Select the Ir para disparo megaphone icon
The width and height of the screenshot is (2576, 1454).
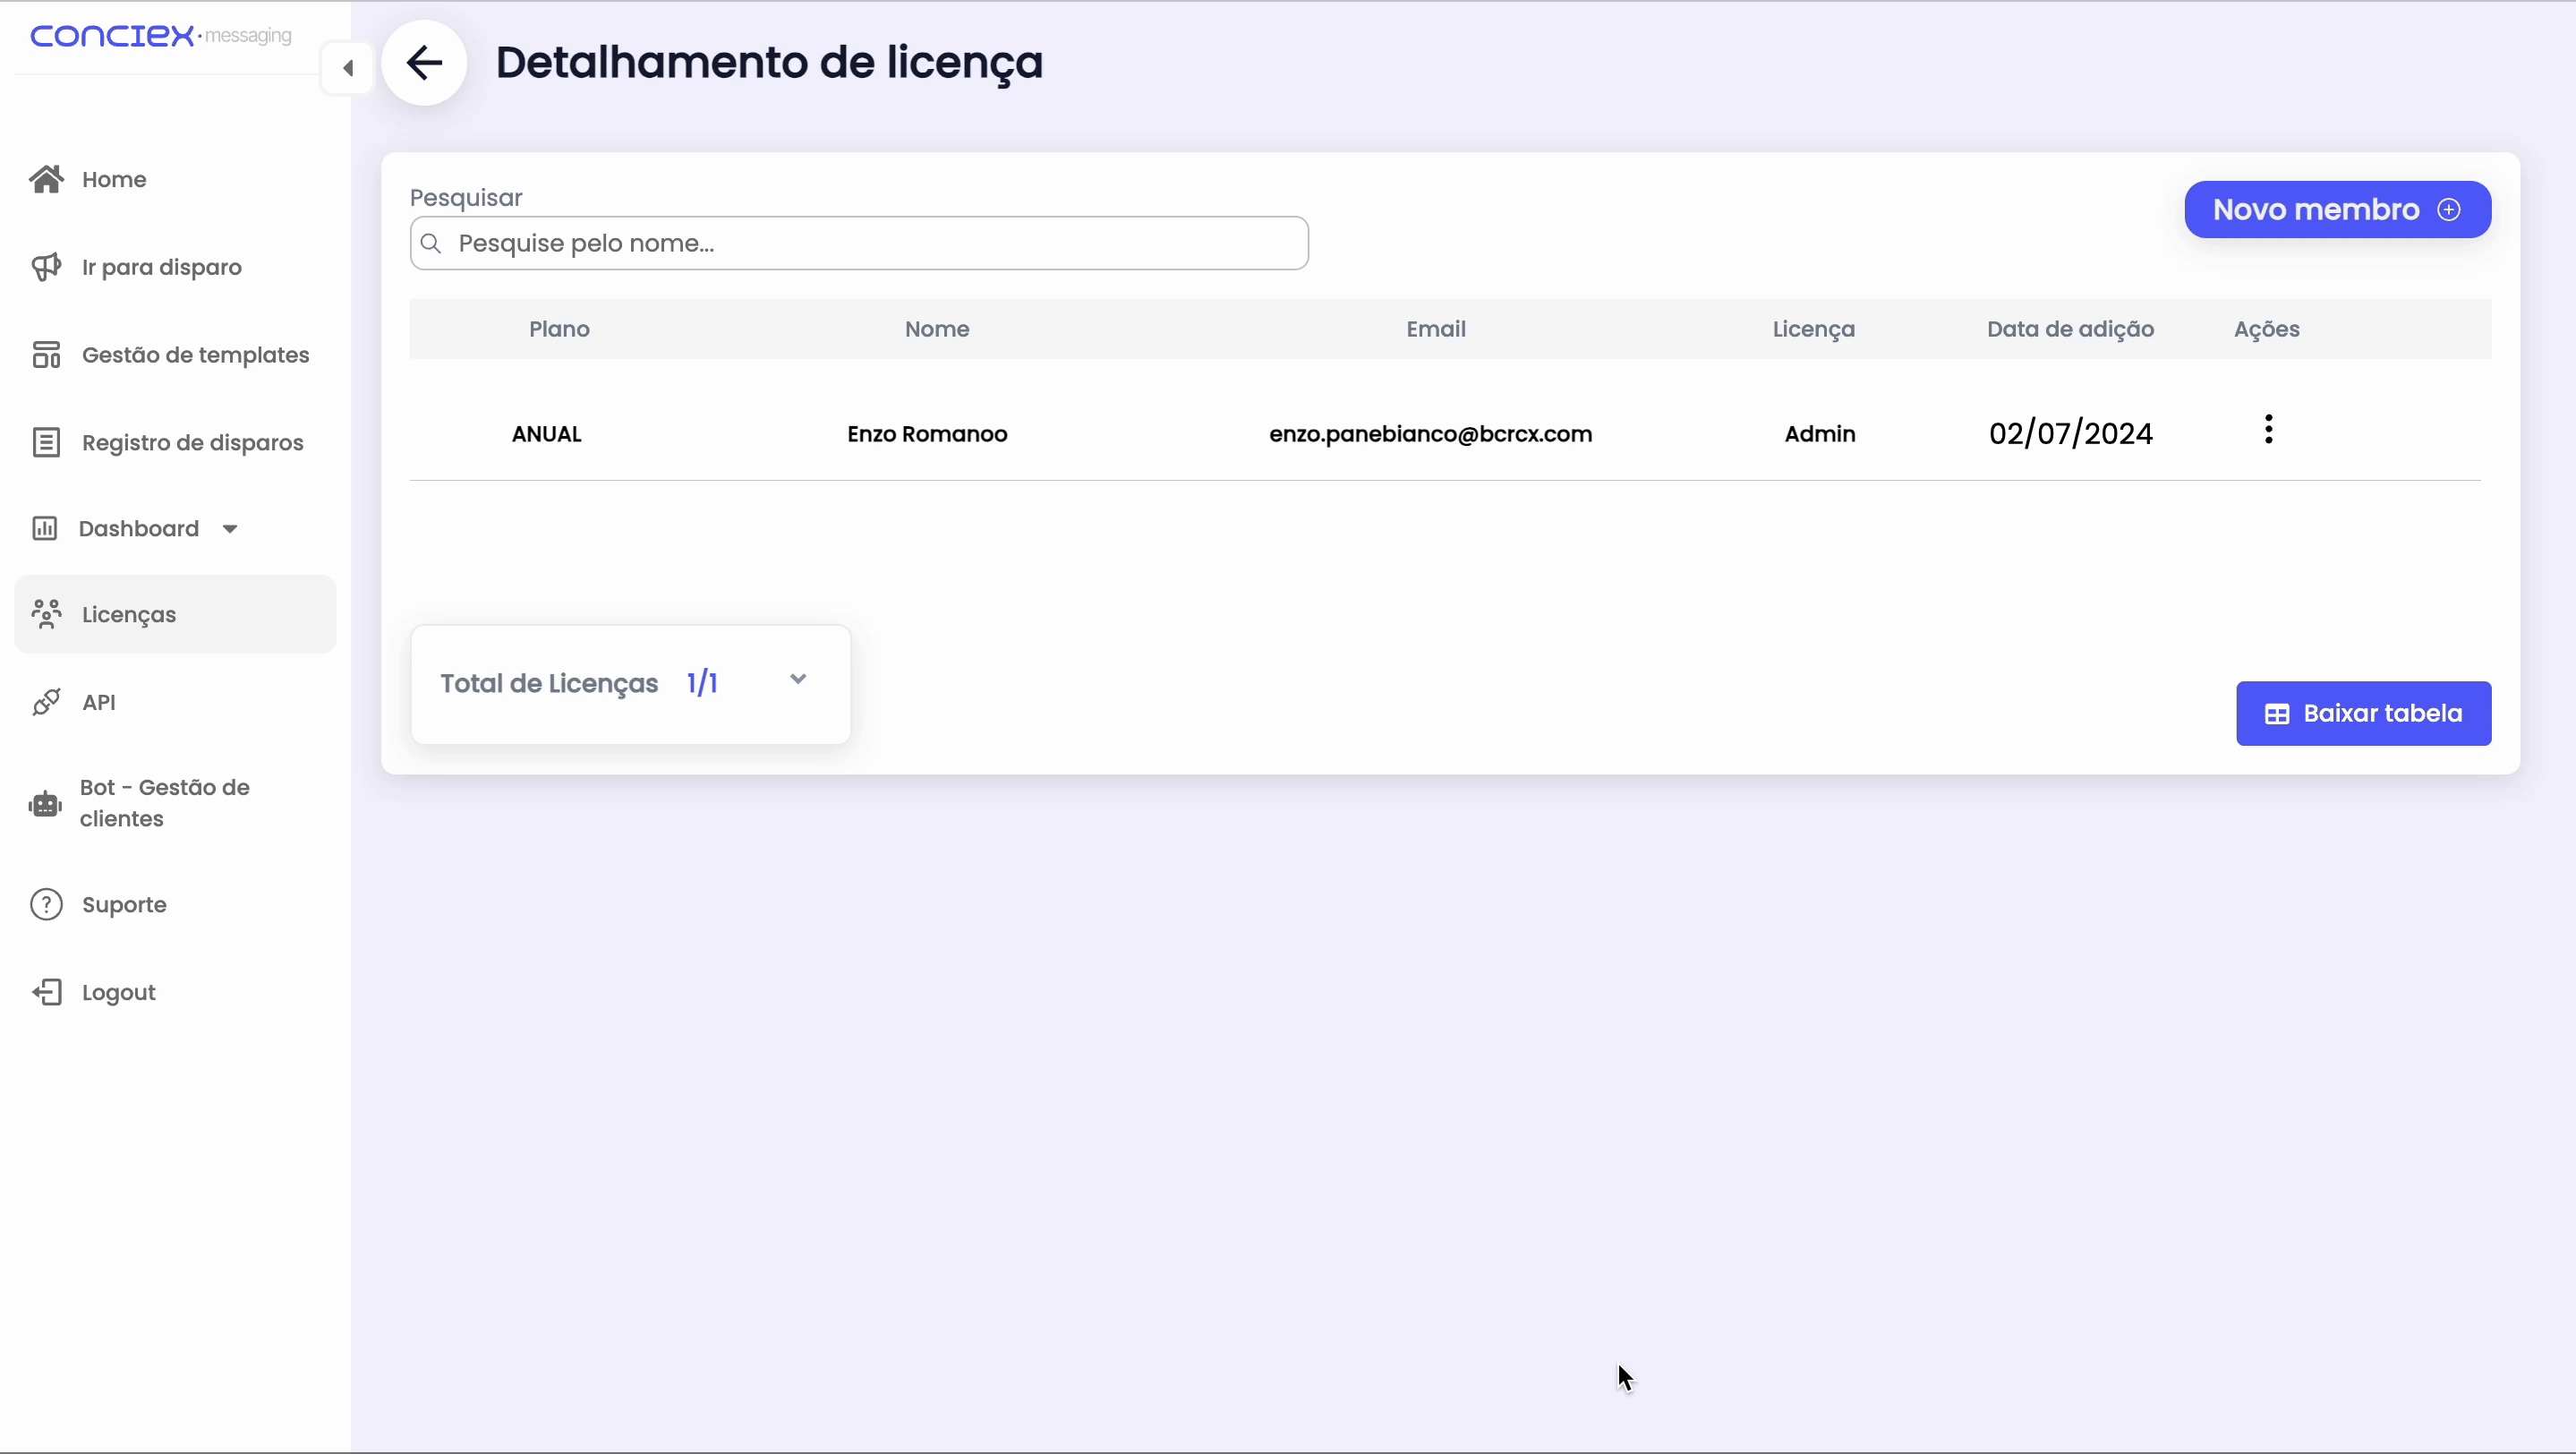tap(46, 266)
